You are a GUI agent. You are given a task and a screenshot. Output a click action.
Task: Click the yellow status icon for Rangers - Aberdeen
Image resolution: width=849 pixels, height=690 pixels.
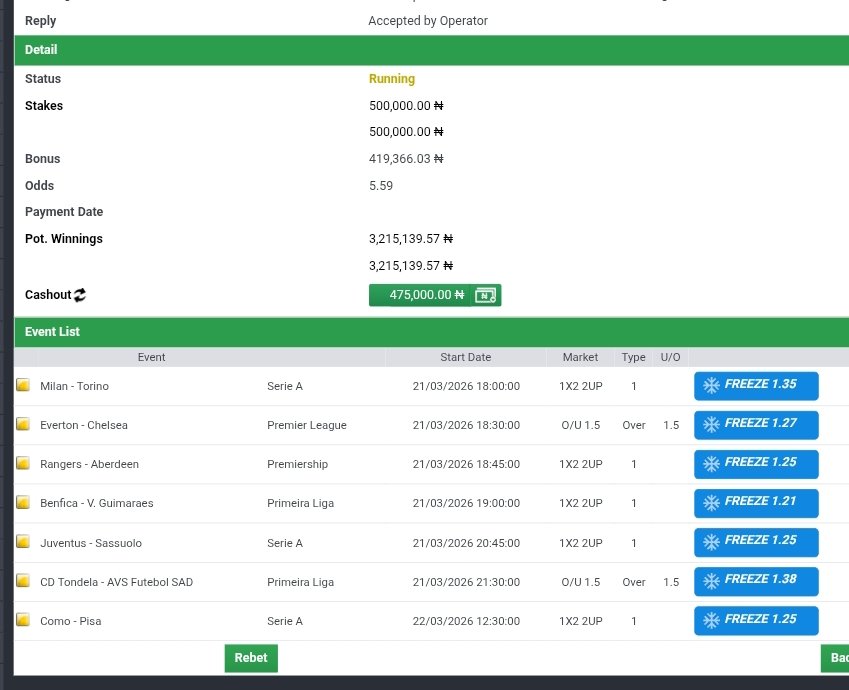pyautogui.click(x=23, y=463)
